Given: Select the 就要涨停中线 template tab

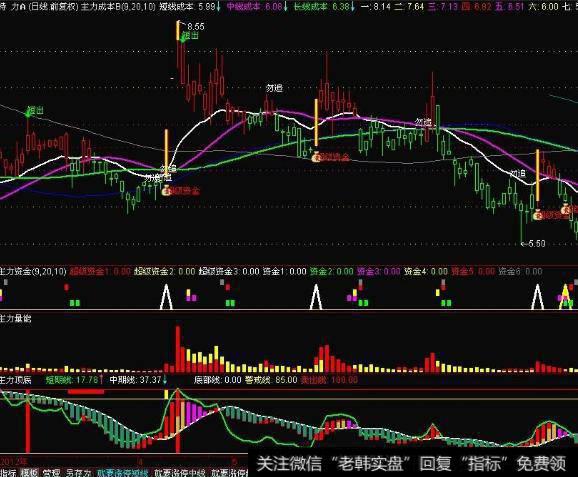Looking at the screenshot, I should [180, 473].
